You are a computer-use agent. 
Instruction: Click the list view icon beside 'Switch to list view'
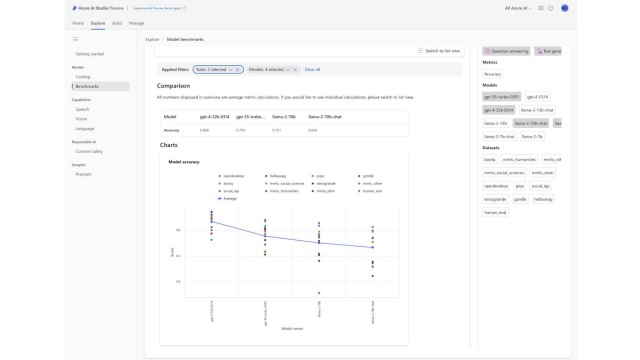tap(420, 51)
